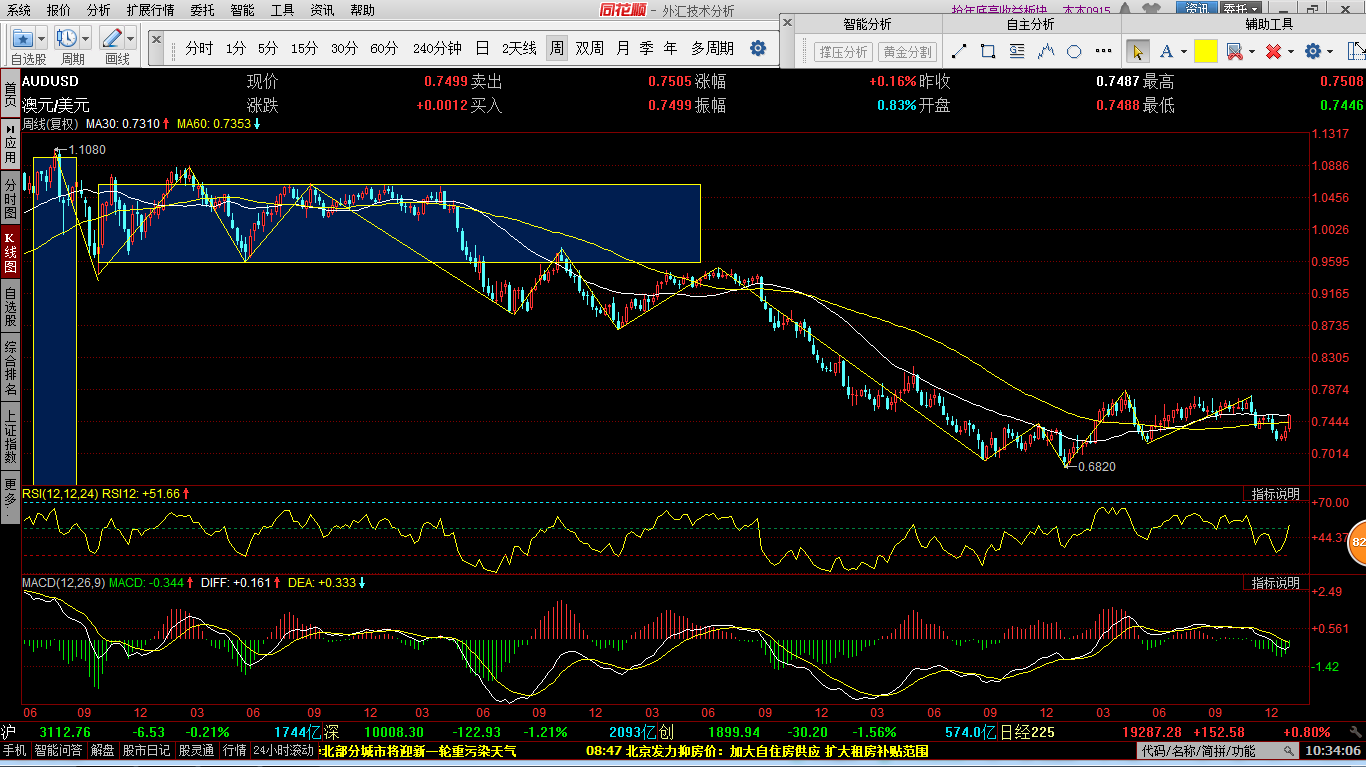Open 智能问答 in status bar
The image size is (1366, 767).
[59, 751]
